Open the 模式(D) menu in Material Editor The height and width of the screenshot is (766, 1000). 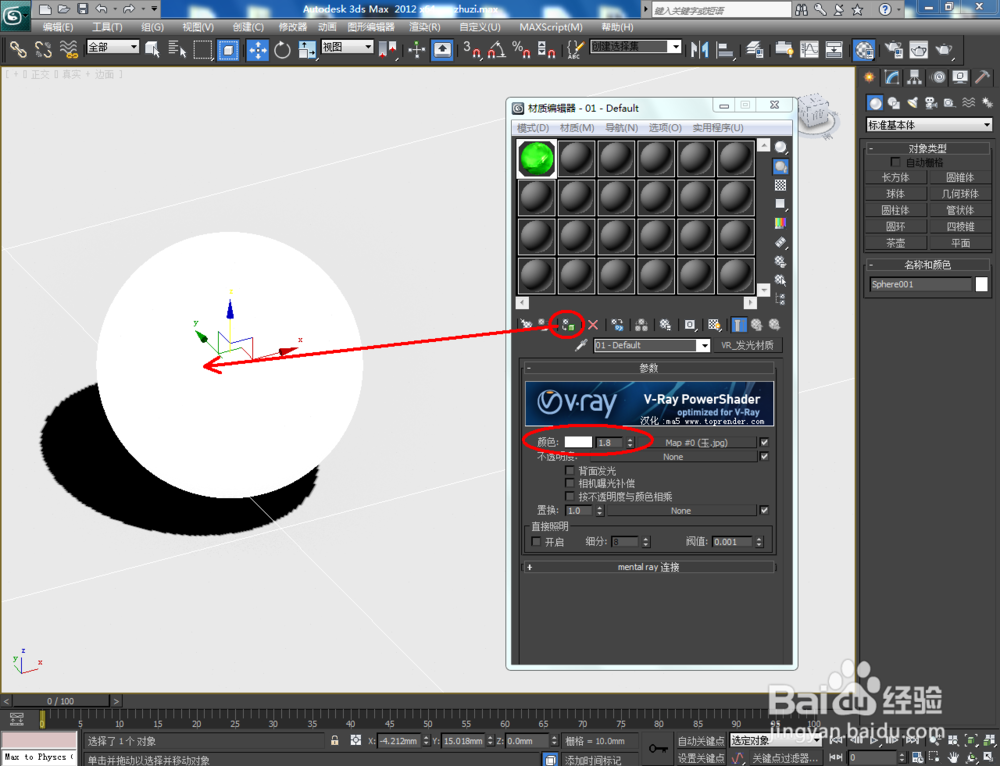coord(533,128)
